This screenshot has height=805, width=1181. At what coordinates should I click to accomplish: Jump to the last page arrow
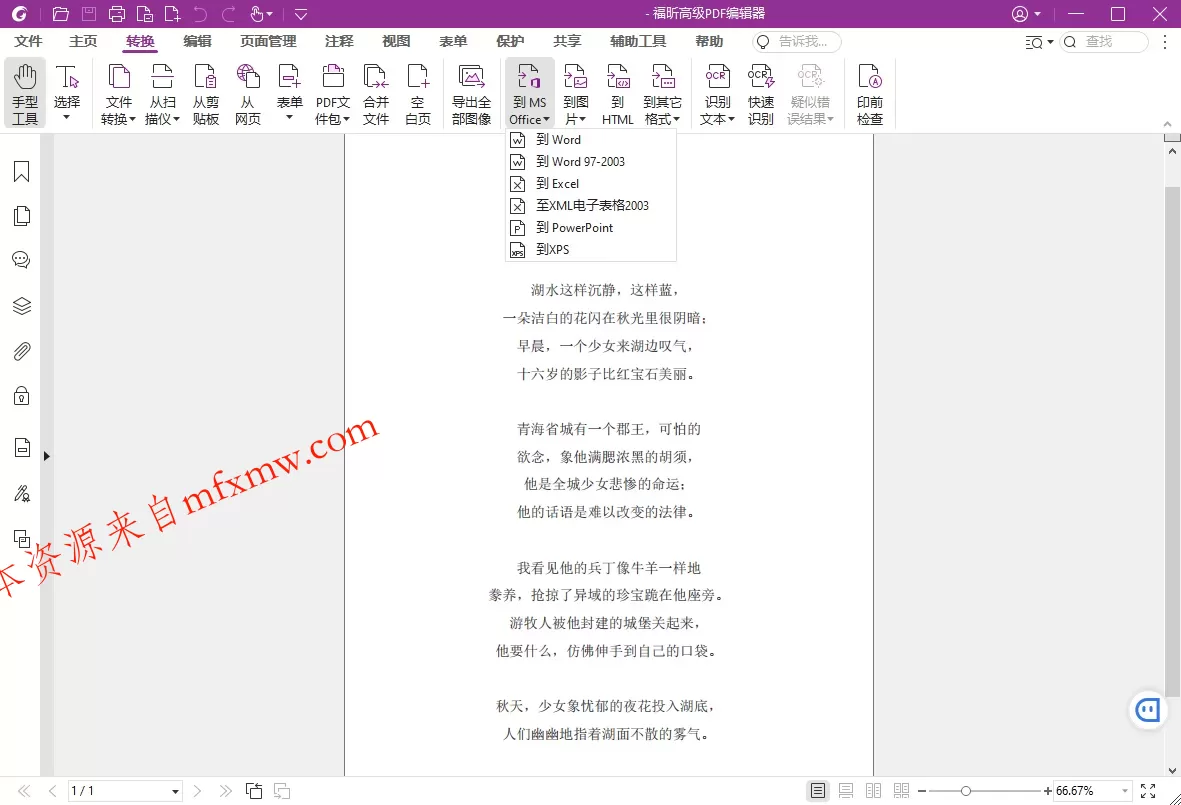click(225, 791)
